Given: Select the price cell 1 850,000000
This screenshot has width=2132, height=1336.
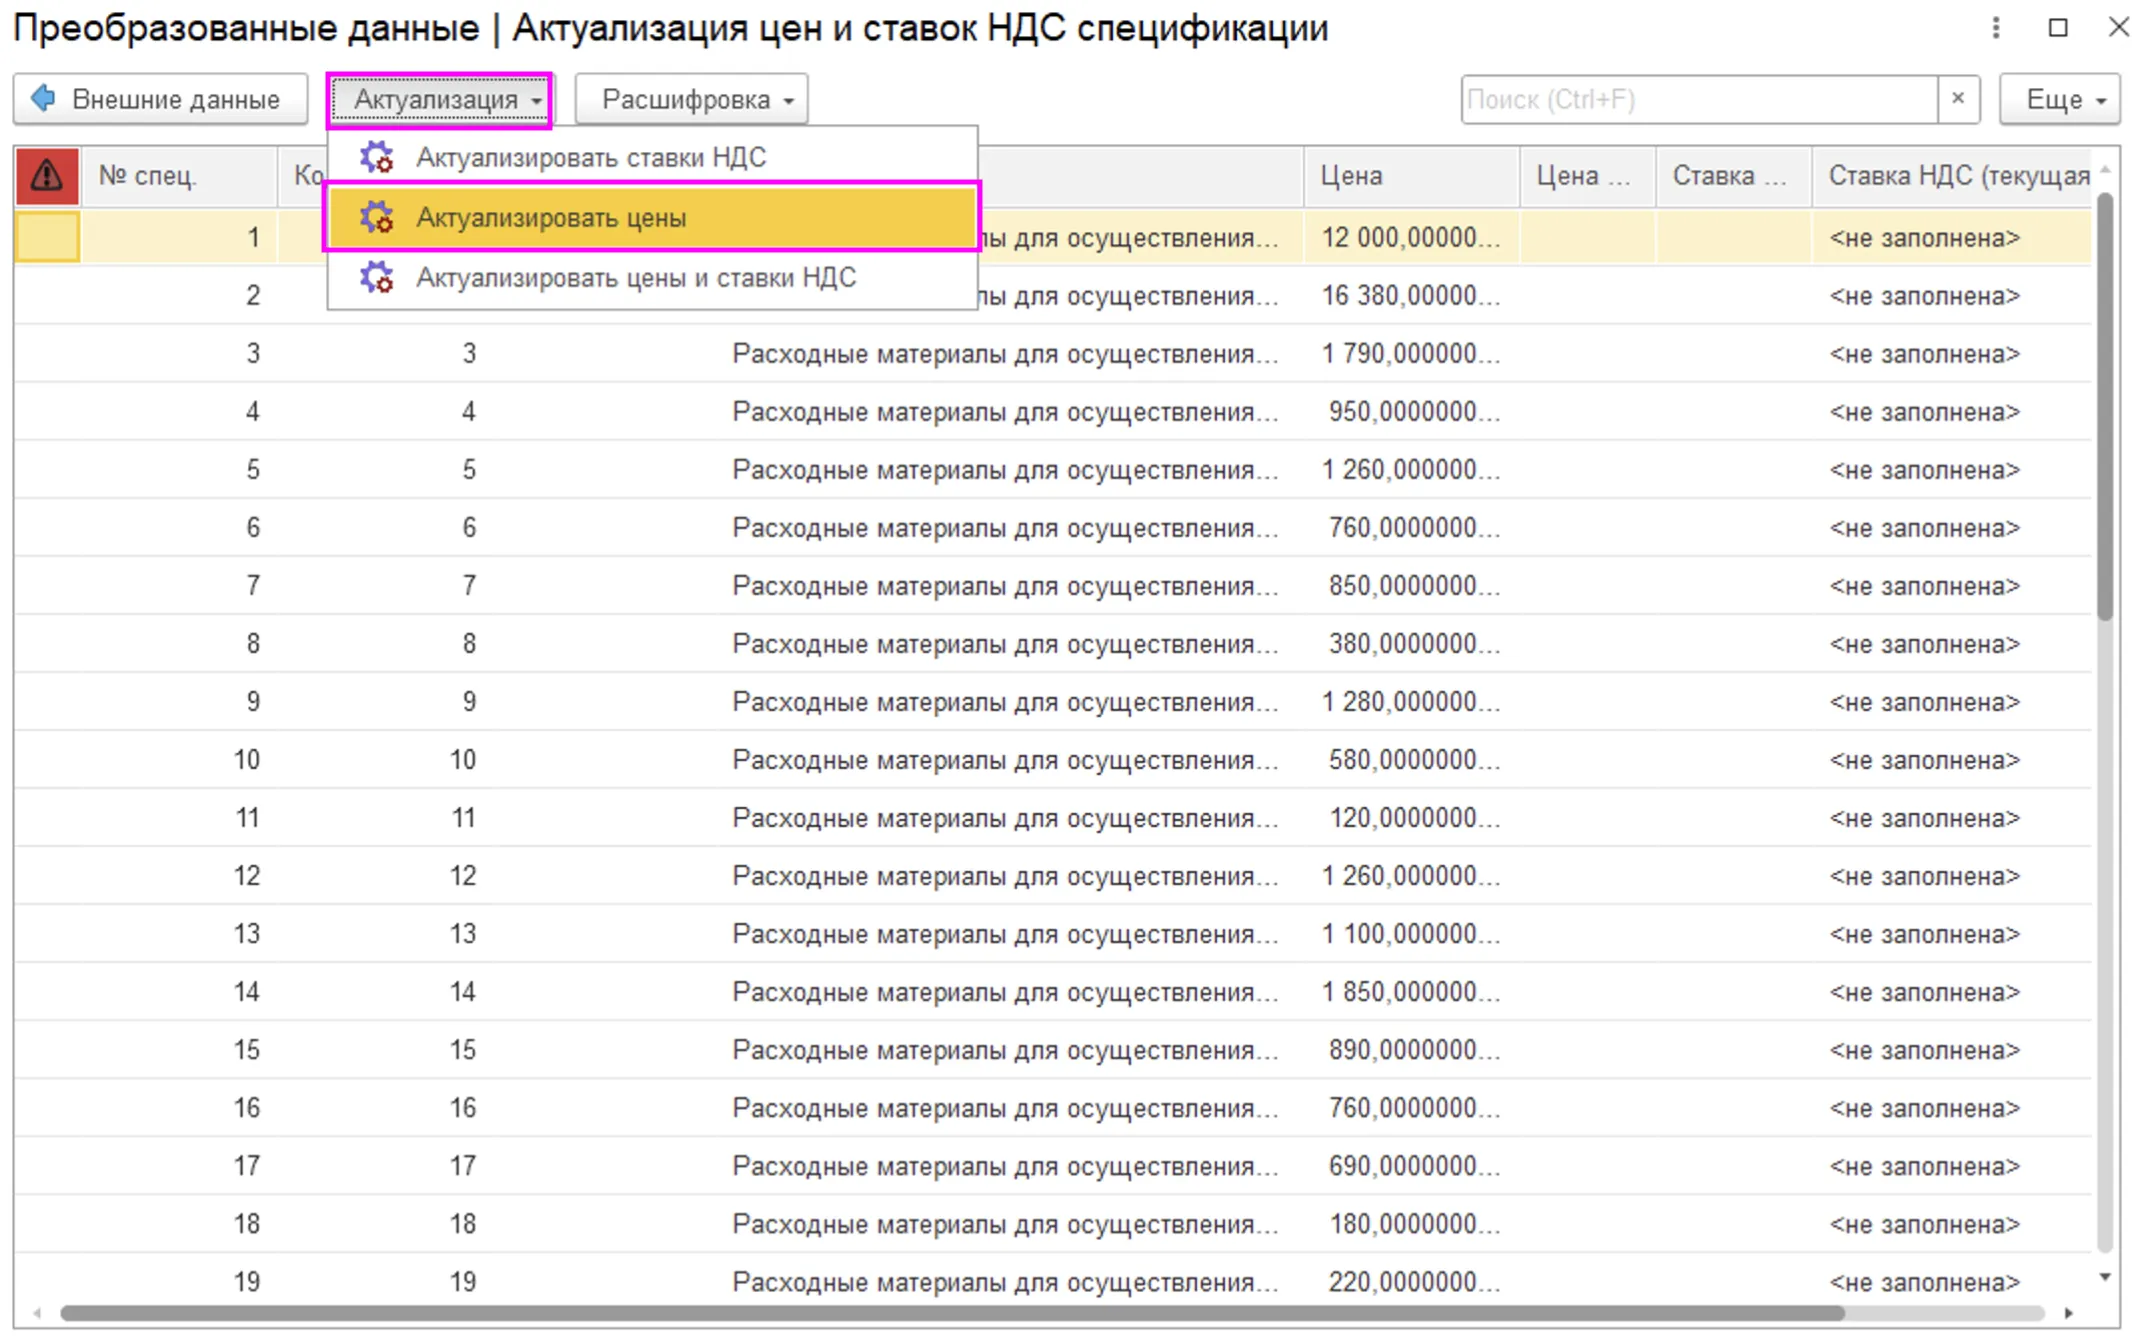Looking at the screenshot, I should [1411, 992].
